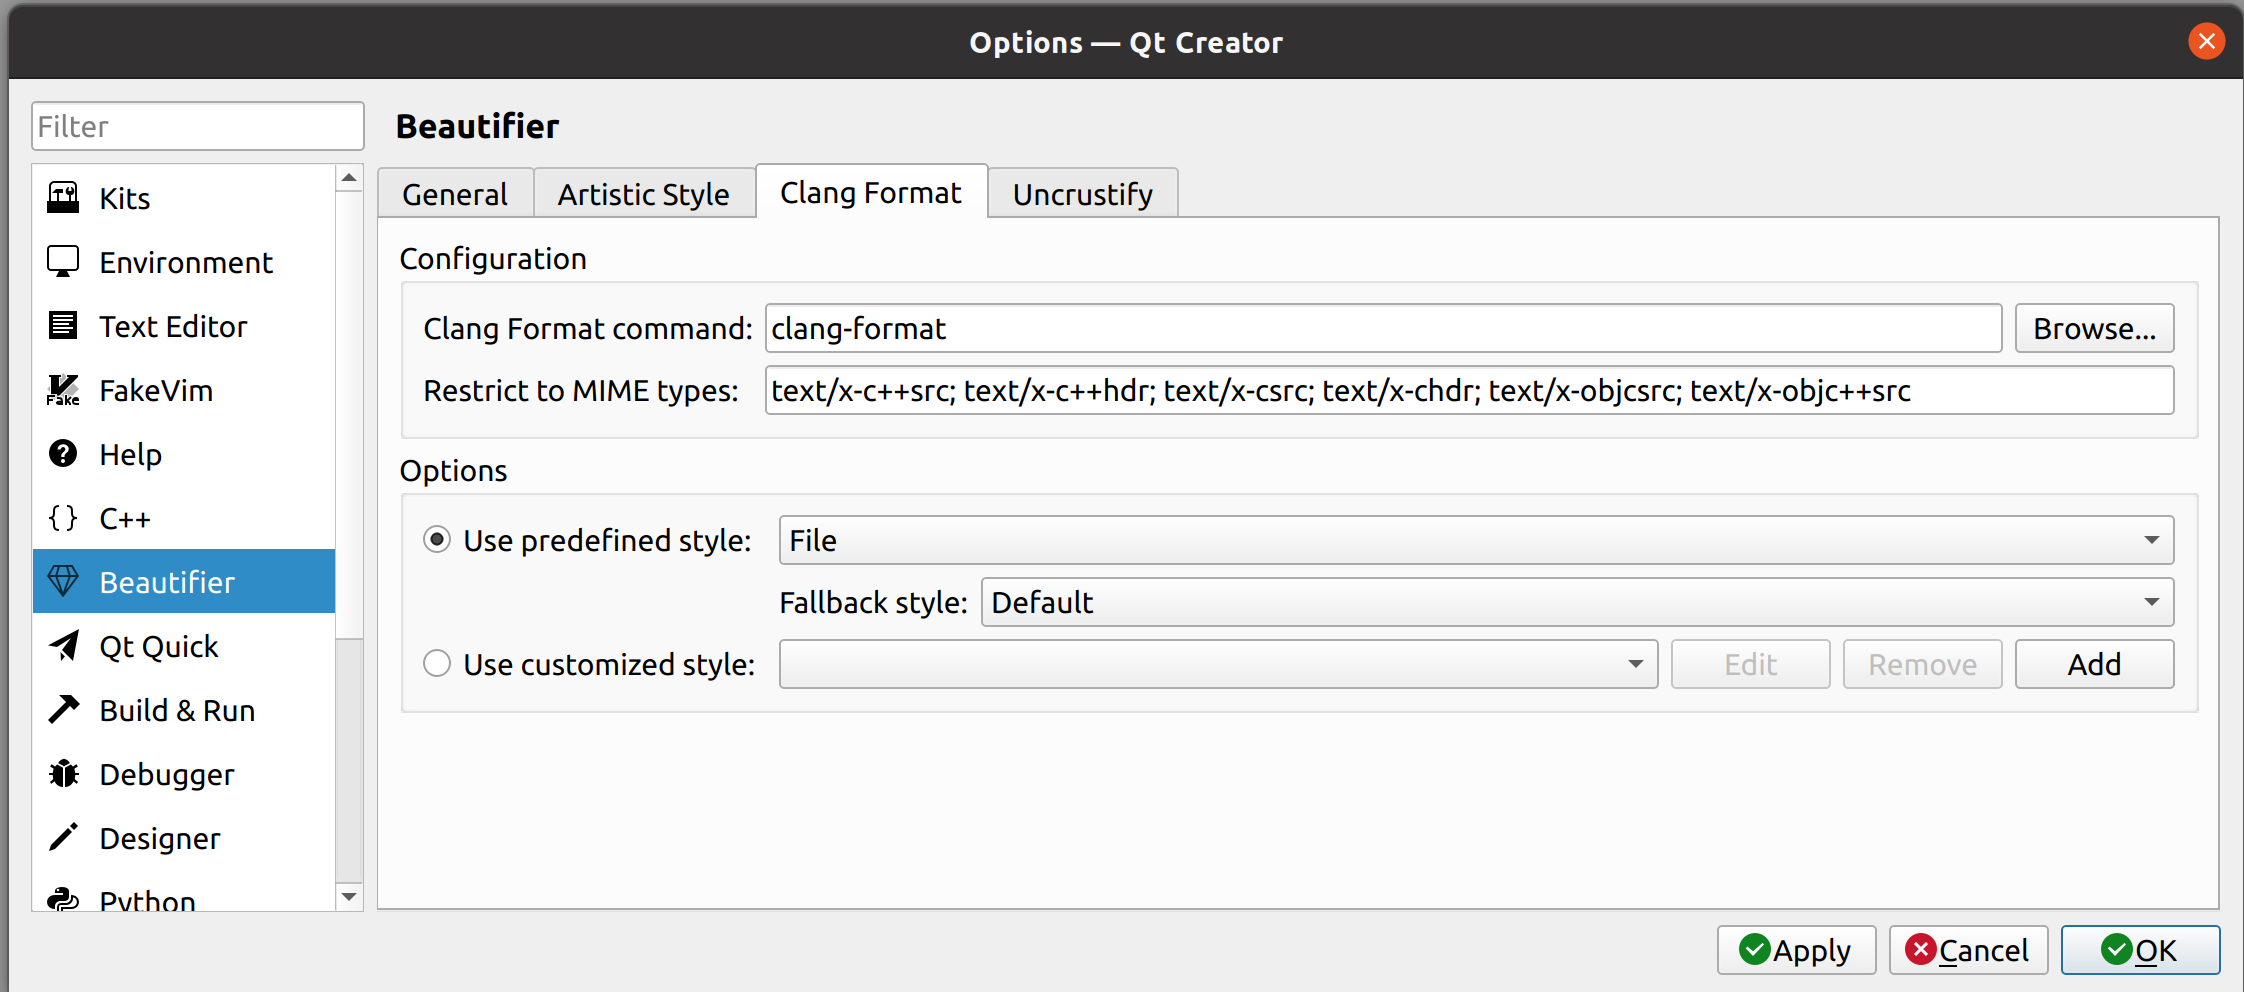Click the Clang Format command field
This screenshot has width=2244, height=992.
click(x=1383, y=328)
